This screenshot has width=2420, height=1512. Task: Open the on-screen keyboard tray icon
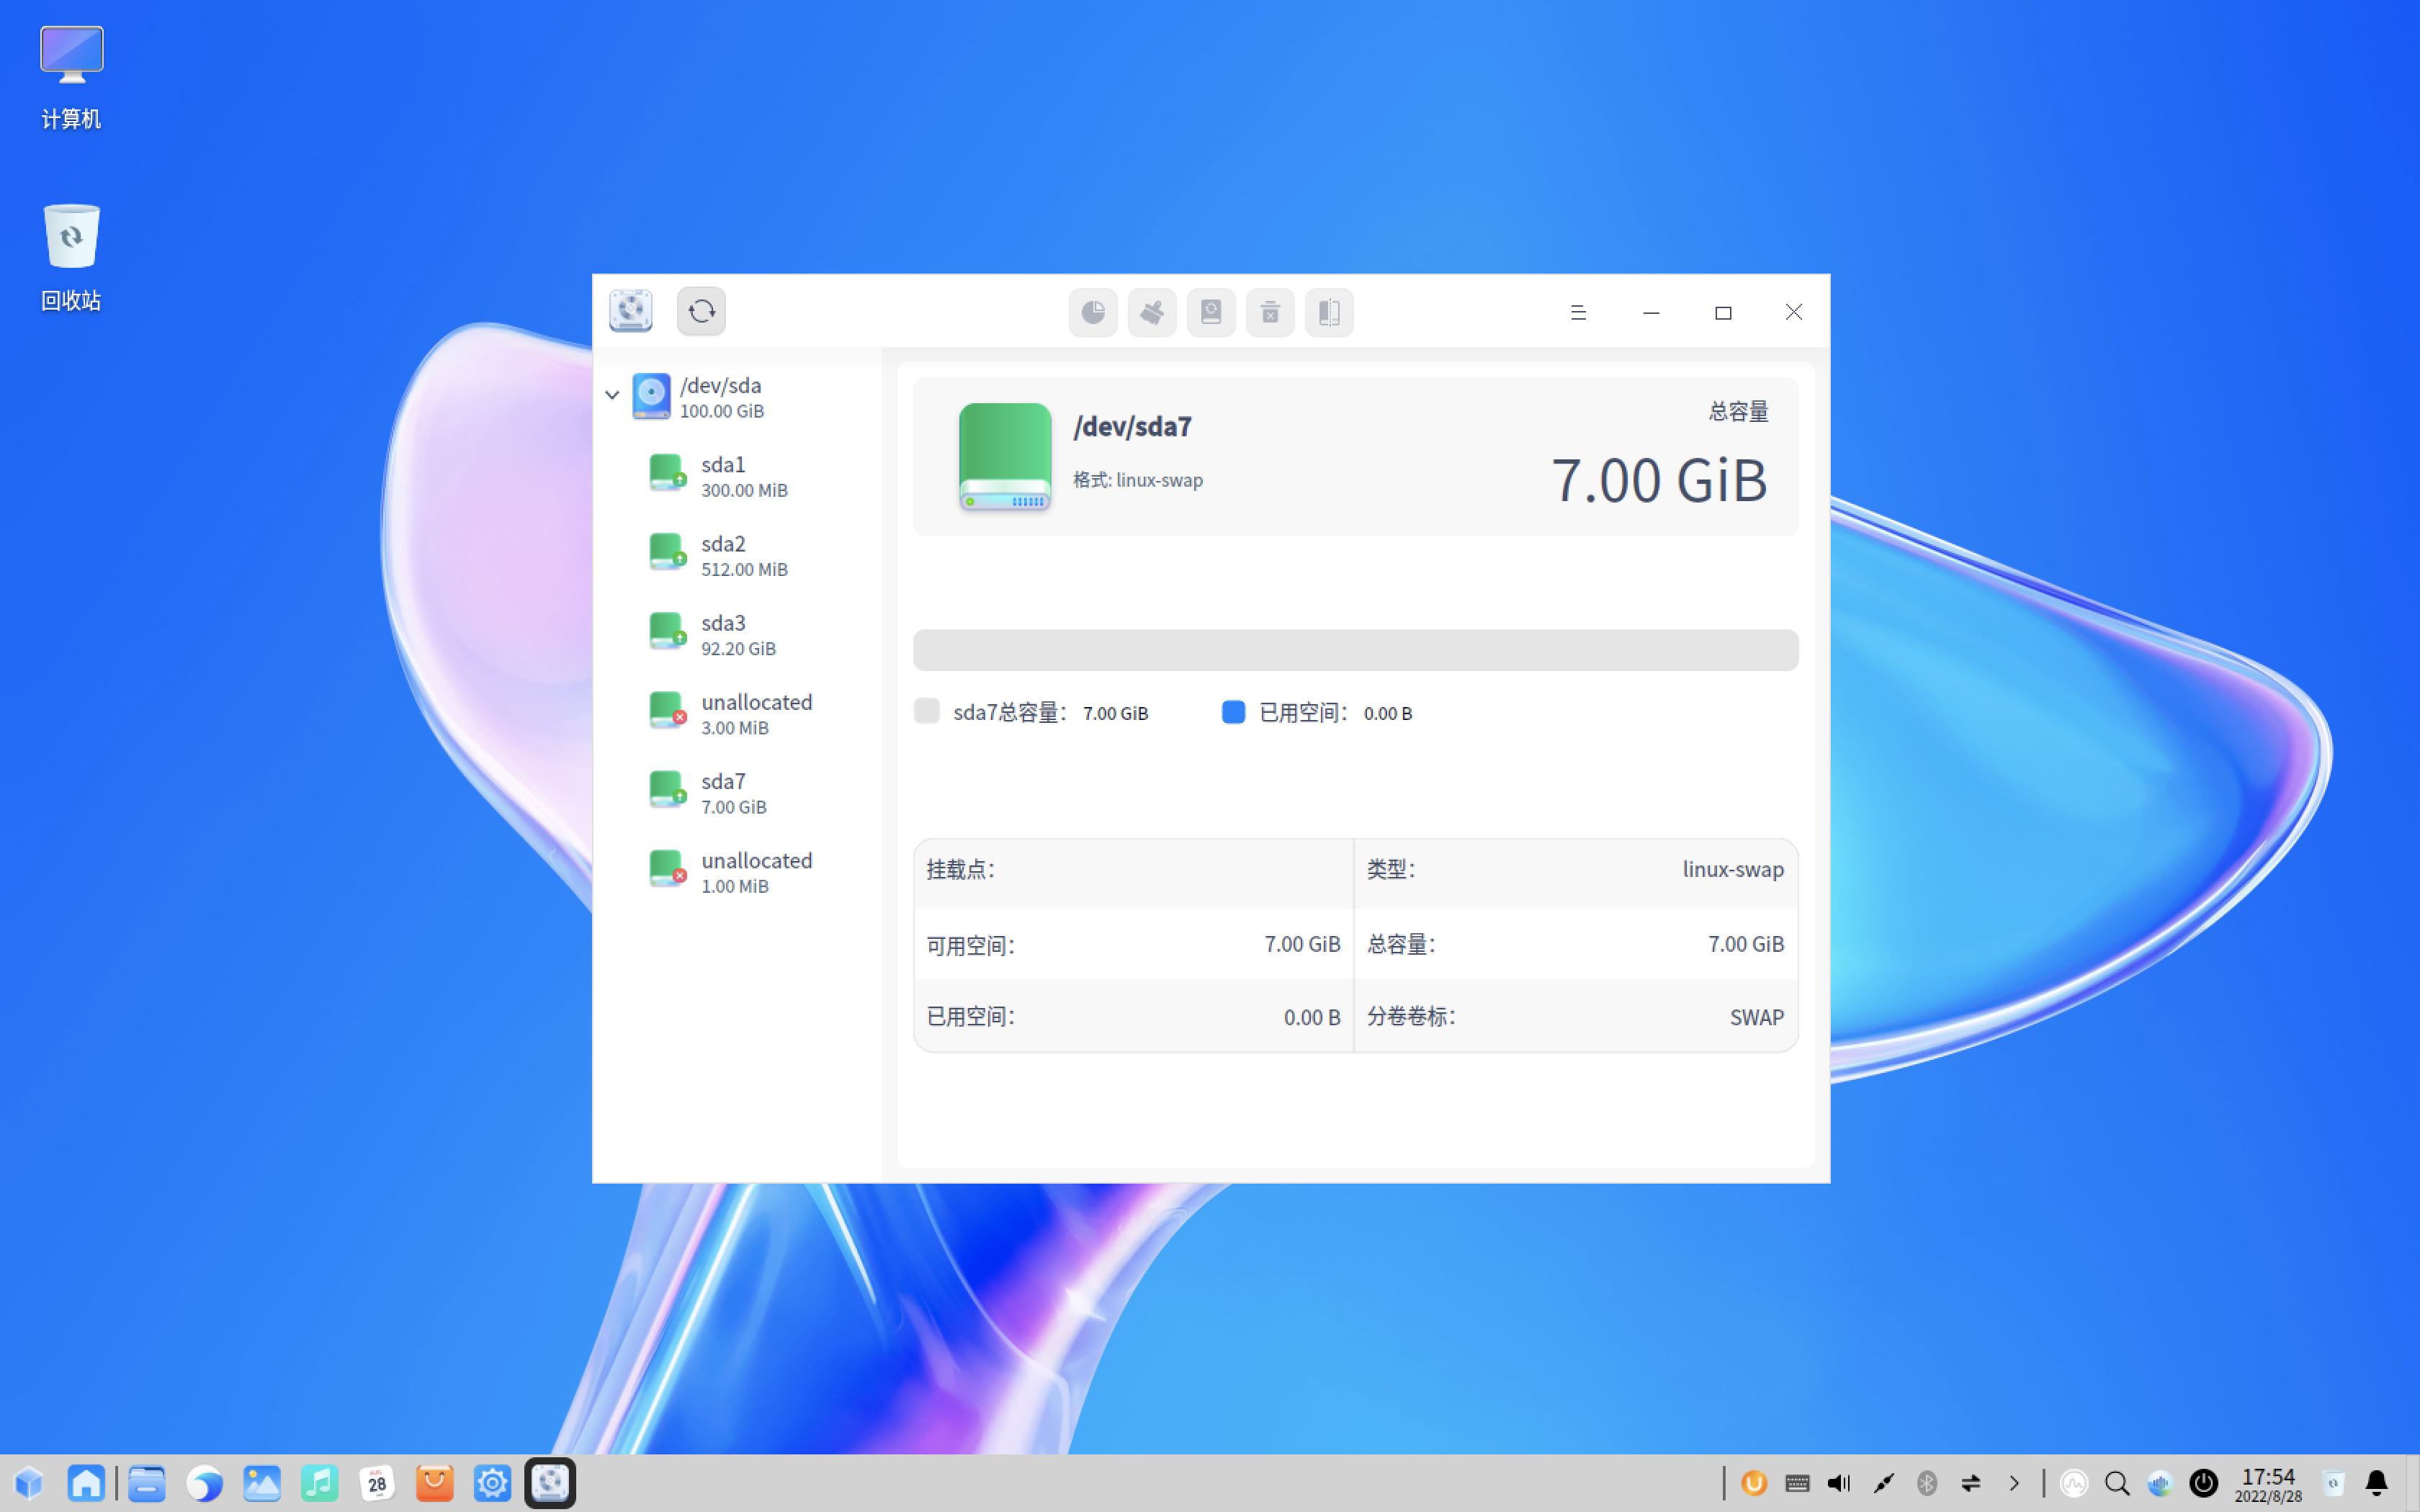click(1797, 1483)
